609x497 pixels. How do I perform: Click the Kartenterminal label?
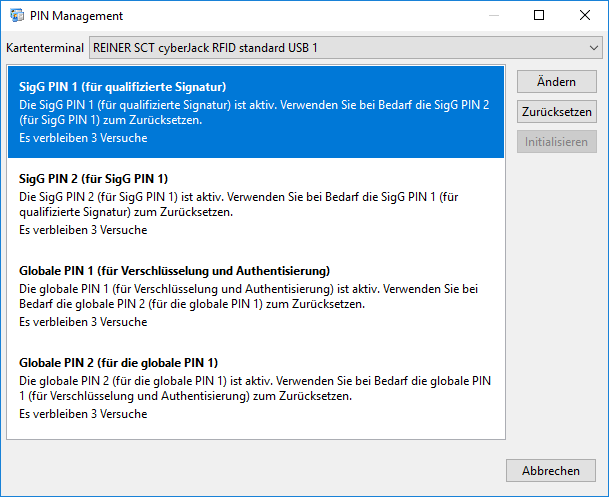click(45, 48)
